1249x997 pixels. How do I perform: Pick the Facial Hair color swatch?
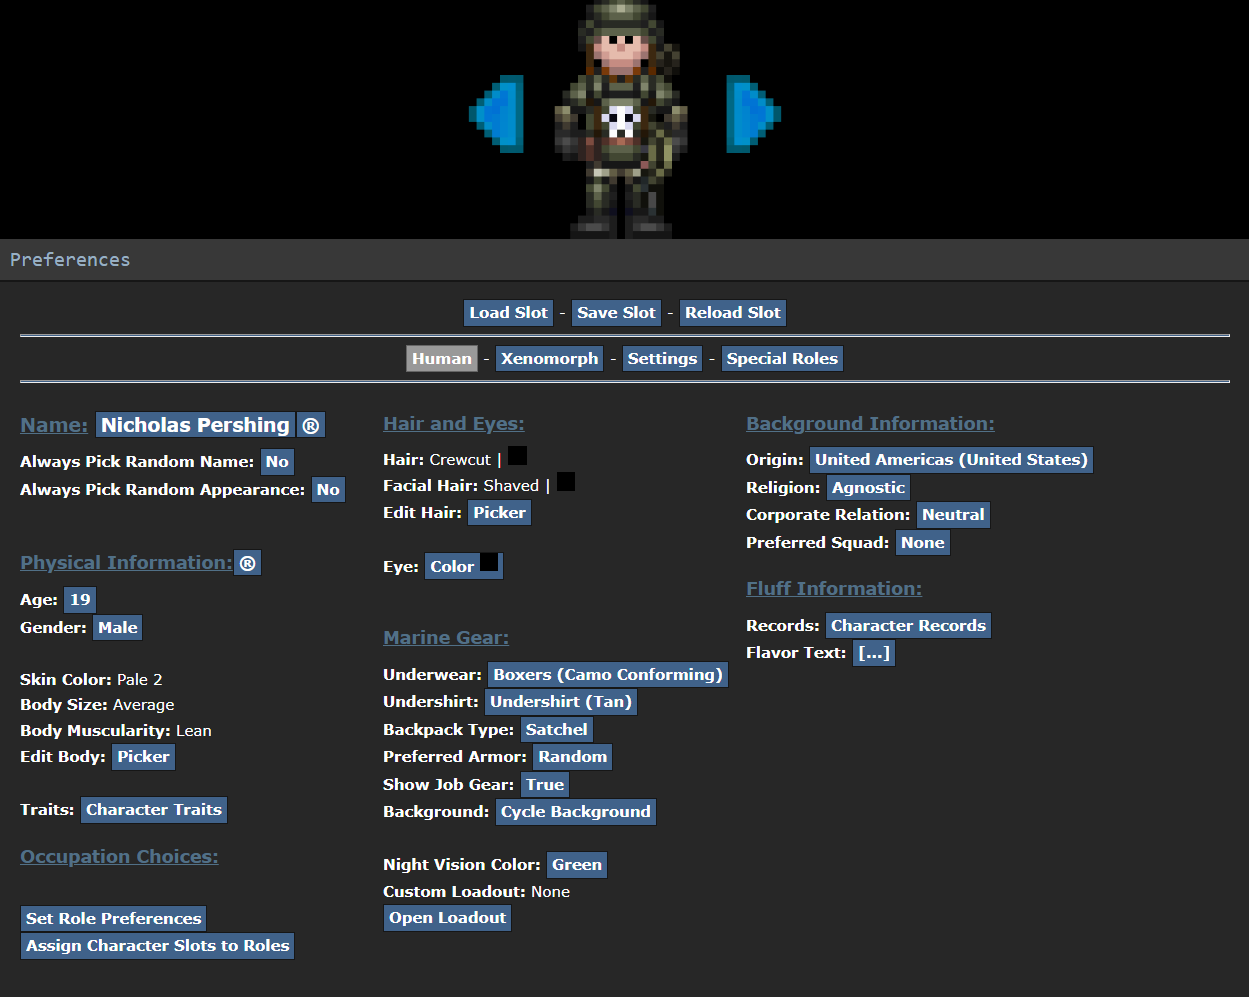[566, 482]
